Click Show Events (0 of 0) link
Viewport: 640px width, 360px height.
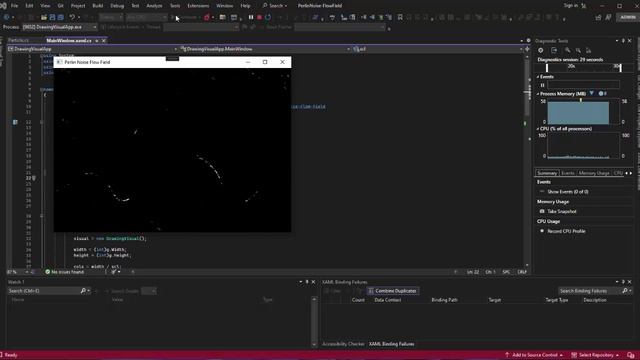[x=568, y=192]
